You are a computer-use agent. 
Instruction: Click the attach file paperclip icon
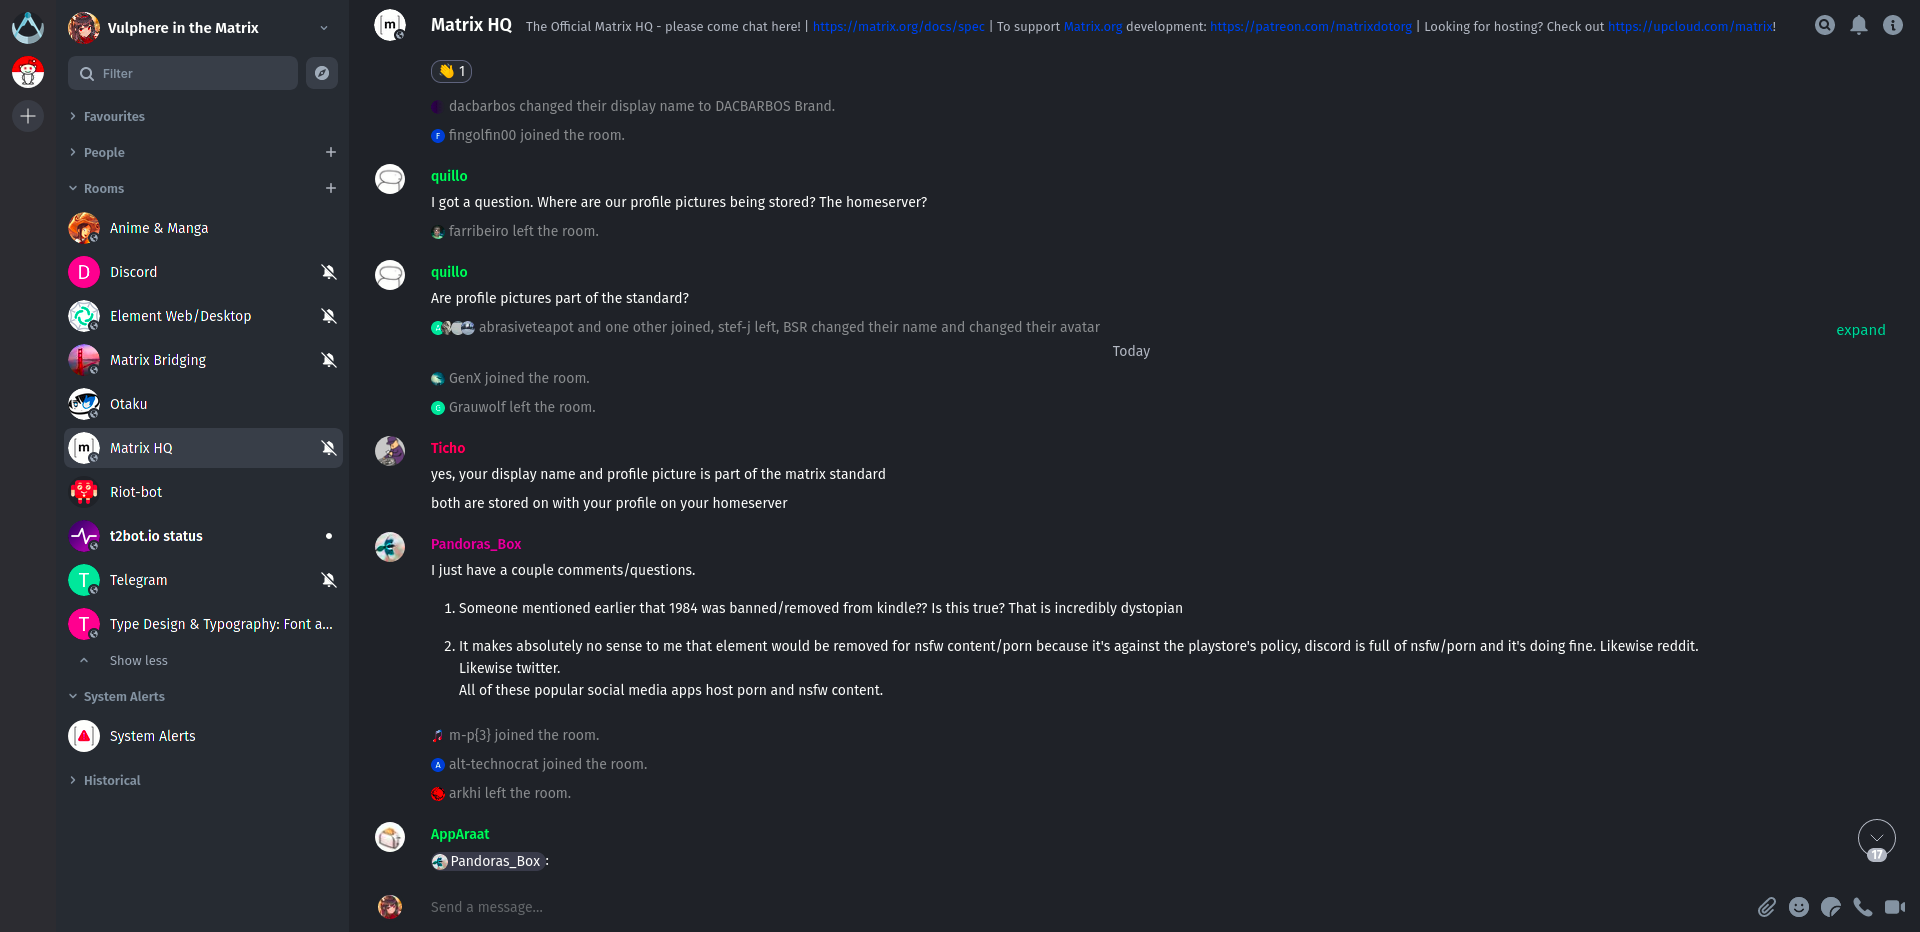(x=1767, y=907)
